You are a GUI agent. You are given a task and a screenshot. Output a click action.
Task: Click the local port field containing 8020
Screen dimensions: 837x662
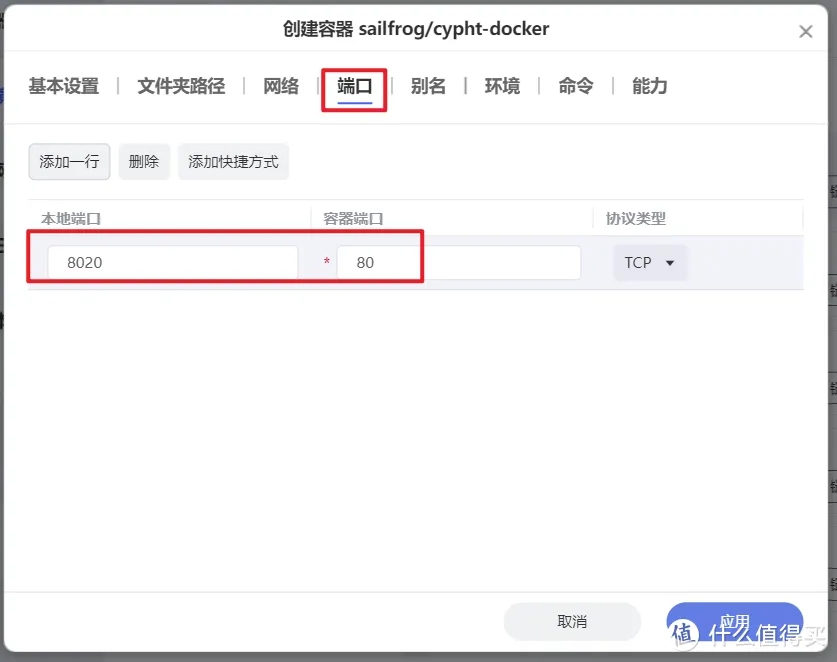click(x=172, y=263)
